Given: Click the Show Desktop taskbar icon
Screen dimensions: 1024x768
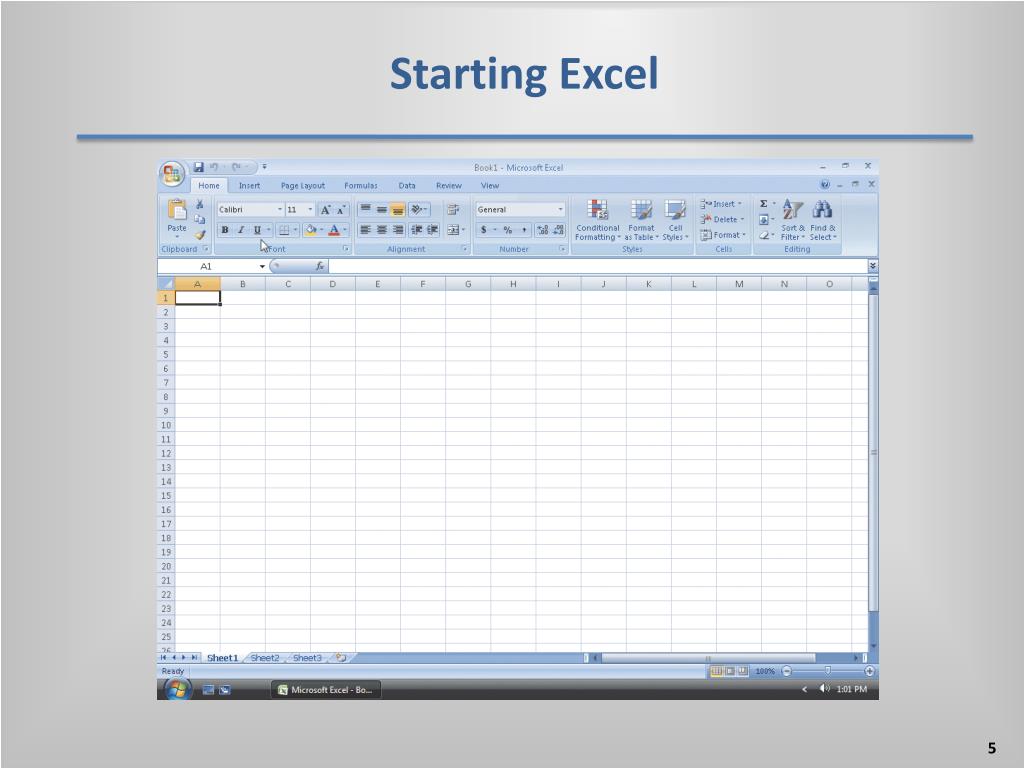Looking at the screenshot, I should 208,690.
